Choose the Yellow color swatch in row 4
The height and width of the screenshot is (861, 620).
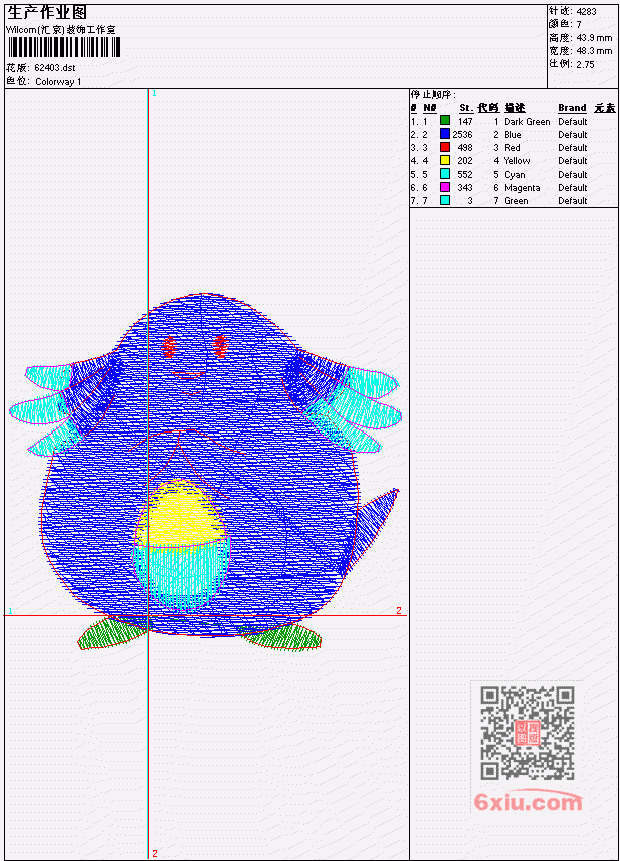[x=445, y=160]
